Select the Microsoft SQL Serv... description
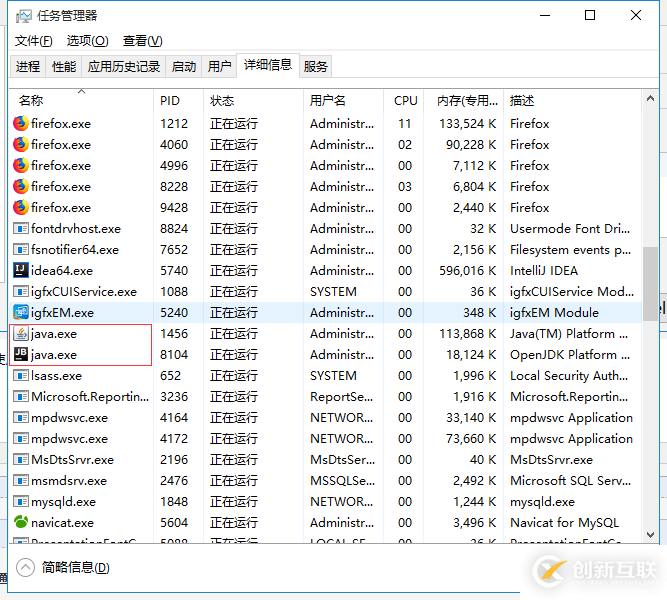Image resolution: width=667 pixels, height=600 pixels. (x=570, y=481)
